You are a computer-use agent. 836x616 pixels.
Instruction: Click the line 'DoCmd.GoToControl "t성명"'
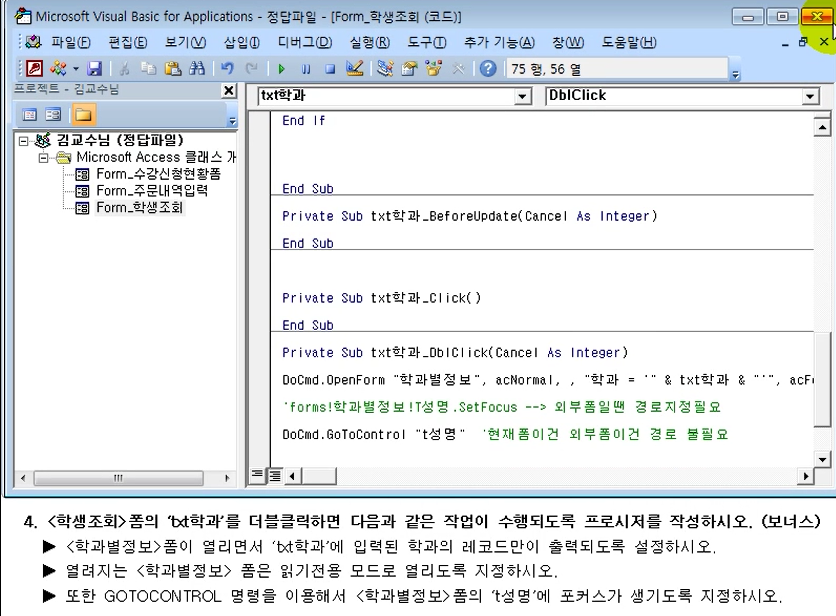pos(374,435)
